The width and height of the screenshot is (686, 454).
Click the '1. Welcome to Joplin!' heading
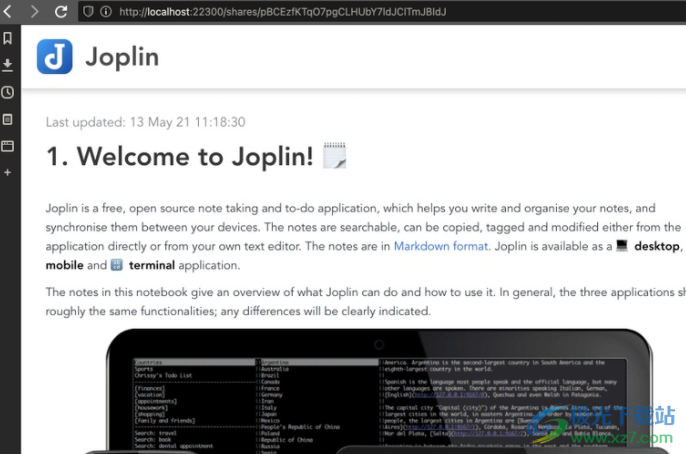180,156
